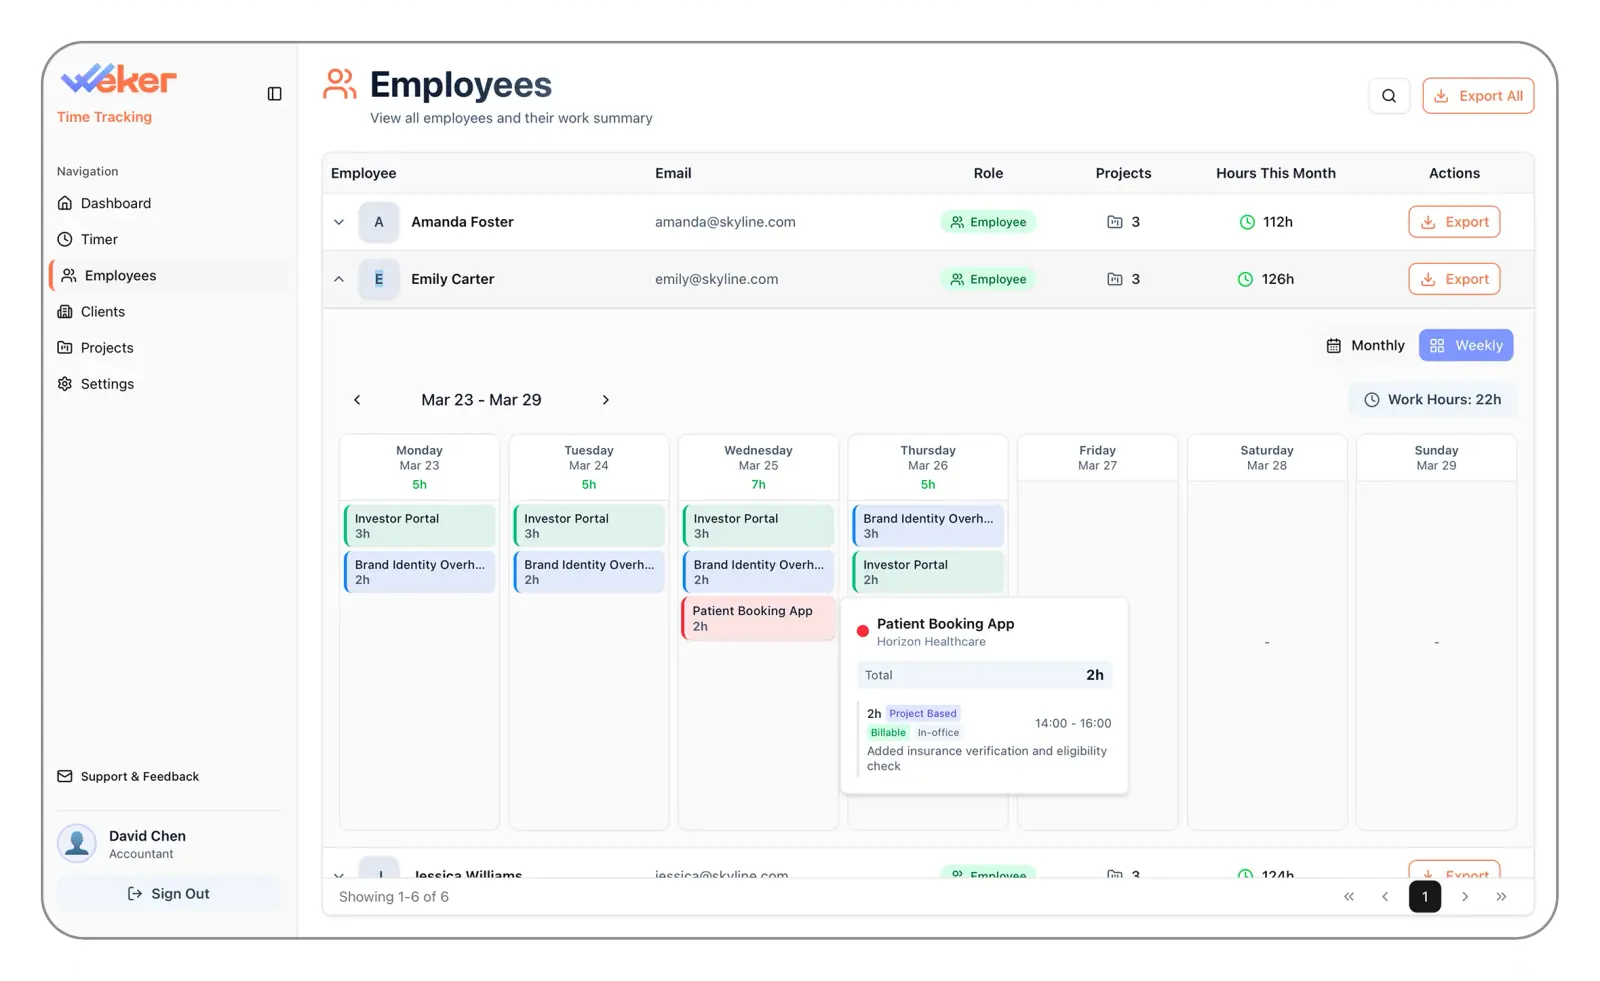The image size is (1600, 981).
Task: Collapse Emily Carter's row details
Action: [339, 279]
